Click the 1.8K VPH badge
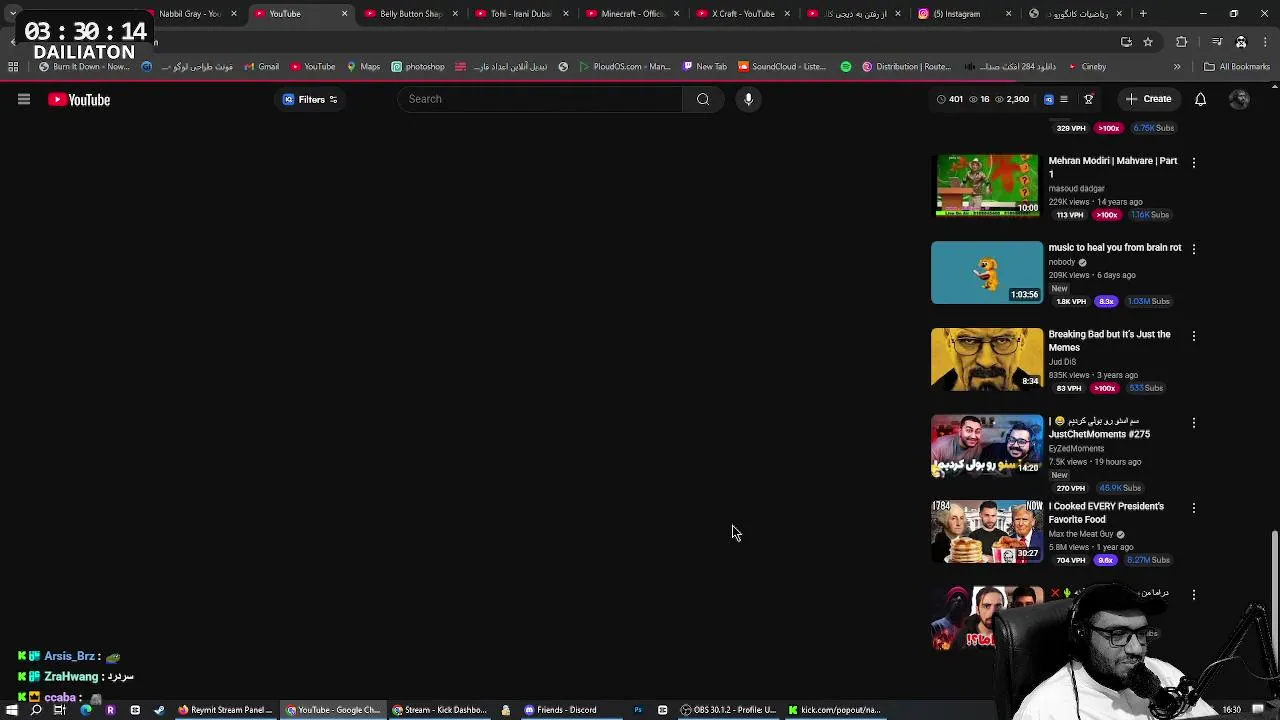Image resolution: width=1280 pixels, height=720 pixels. click(1071, 301)
